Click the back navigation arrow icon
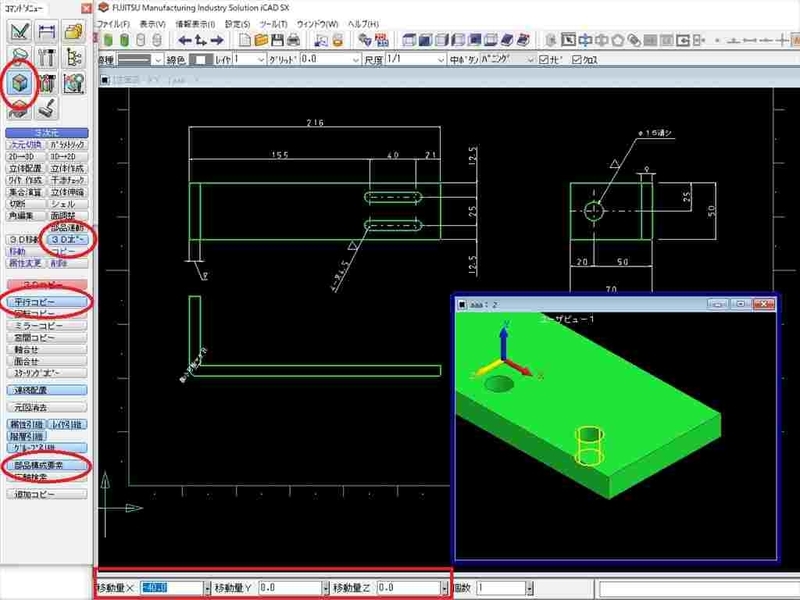 (x=184, y=41)
